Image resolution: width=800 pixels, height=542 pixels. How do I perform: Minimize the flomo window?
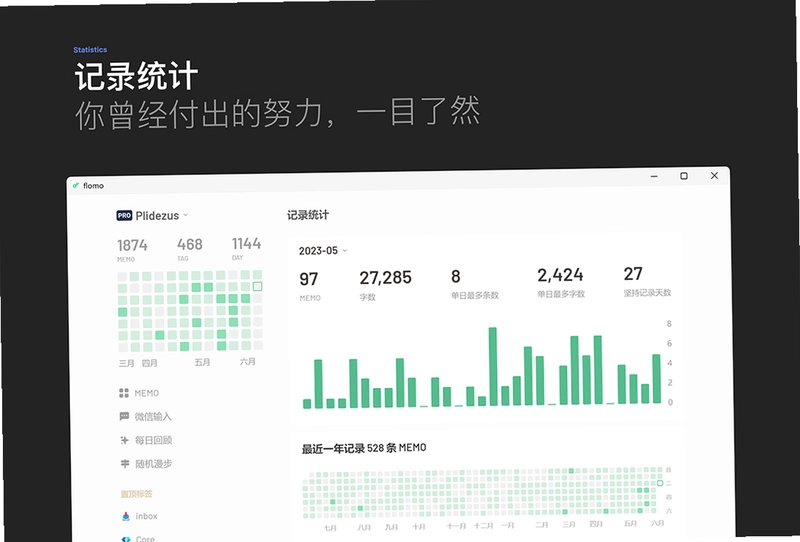coord(654,177)
